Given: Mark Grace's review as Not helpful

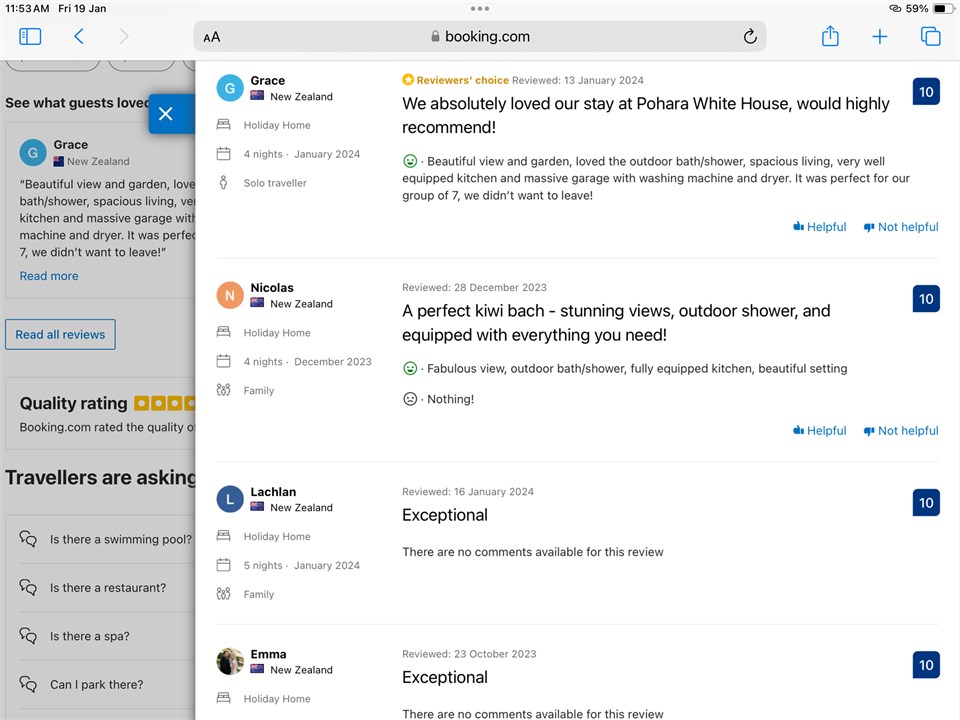Looking at the screenshot, I should (x=900, y=227).
